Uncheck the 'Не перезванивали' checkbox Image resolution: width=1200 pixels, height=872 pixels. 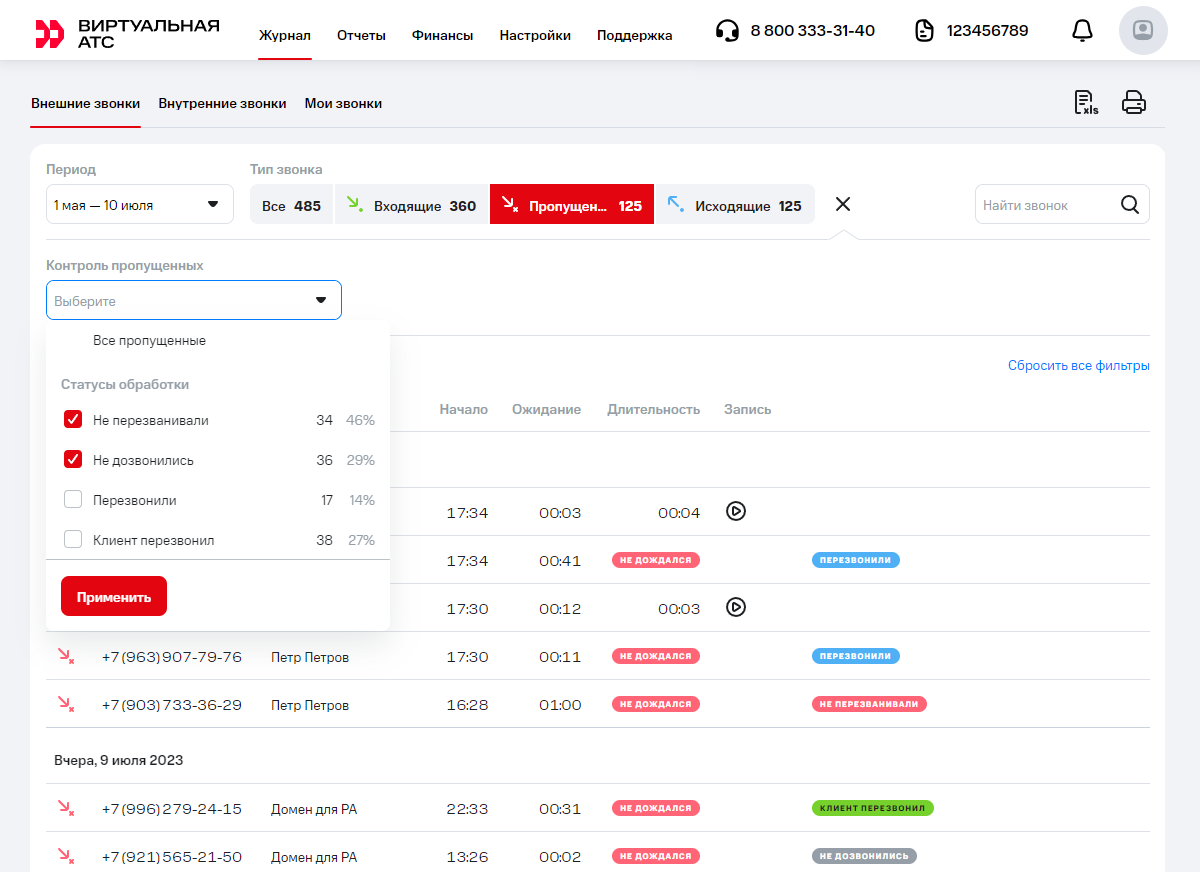click(73, 420)
